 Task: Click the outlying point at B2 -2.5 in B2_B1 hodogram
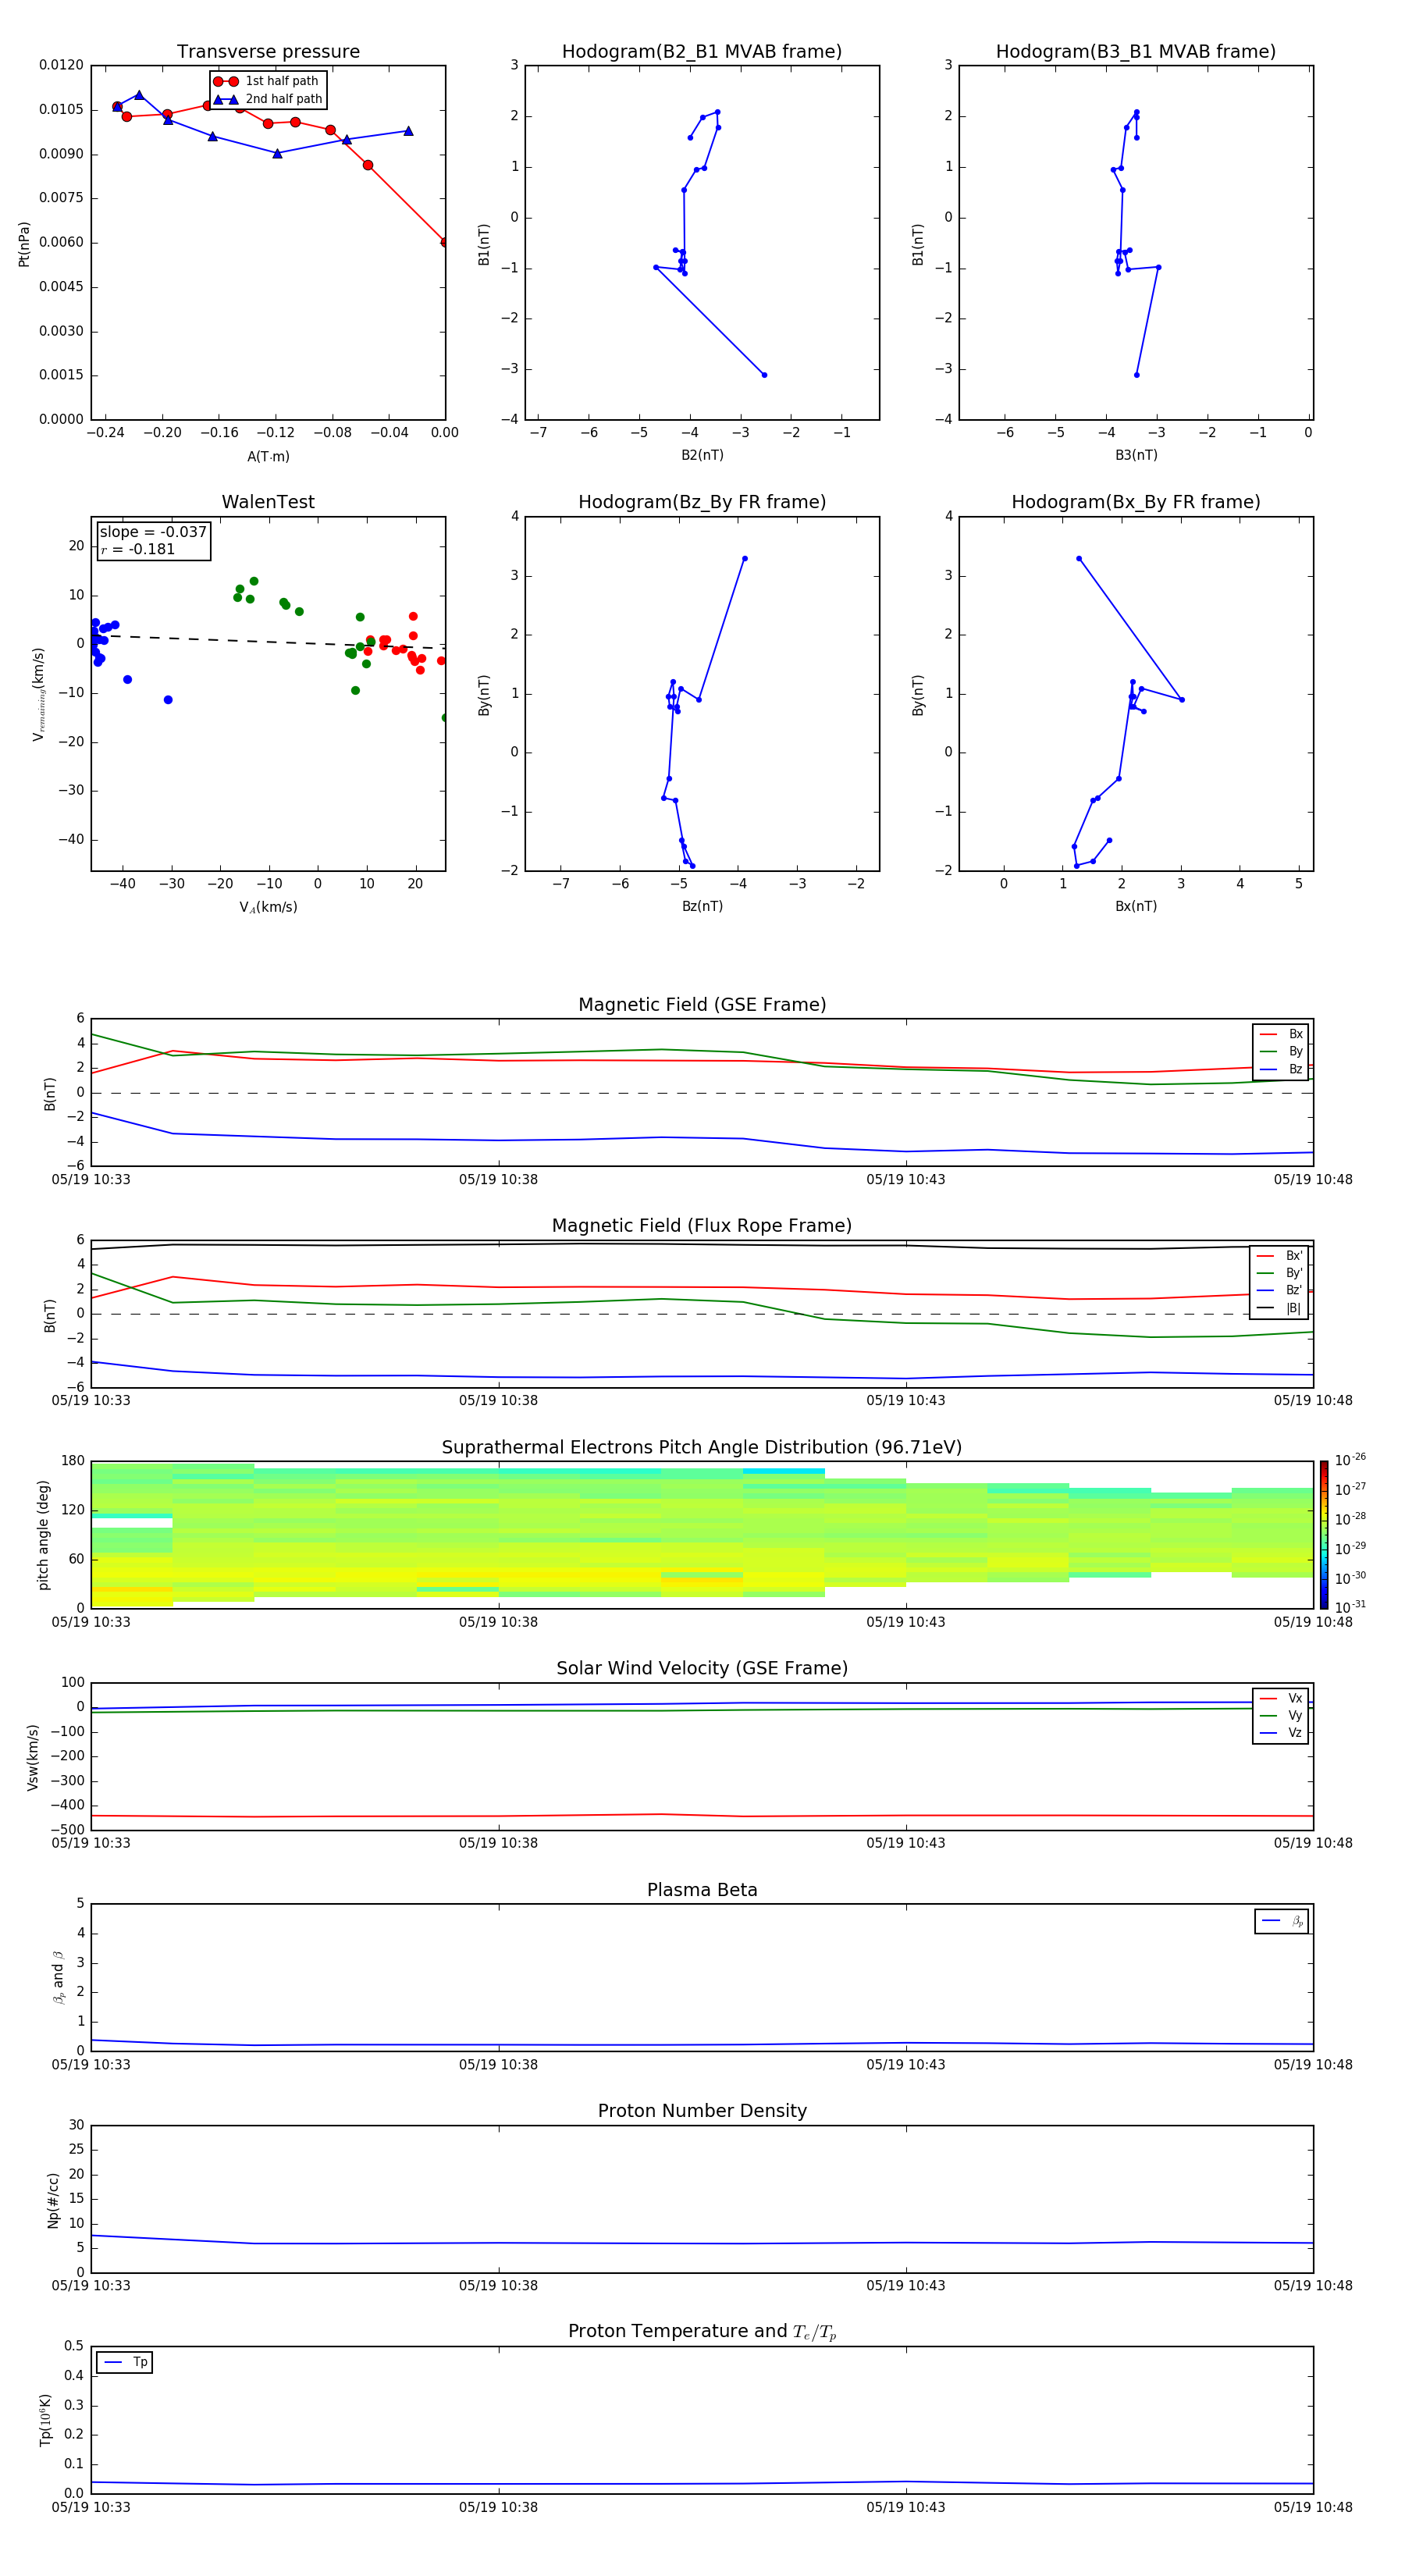coord(764,375)
